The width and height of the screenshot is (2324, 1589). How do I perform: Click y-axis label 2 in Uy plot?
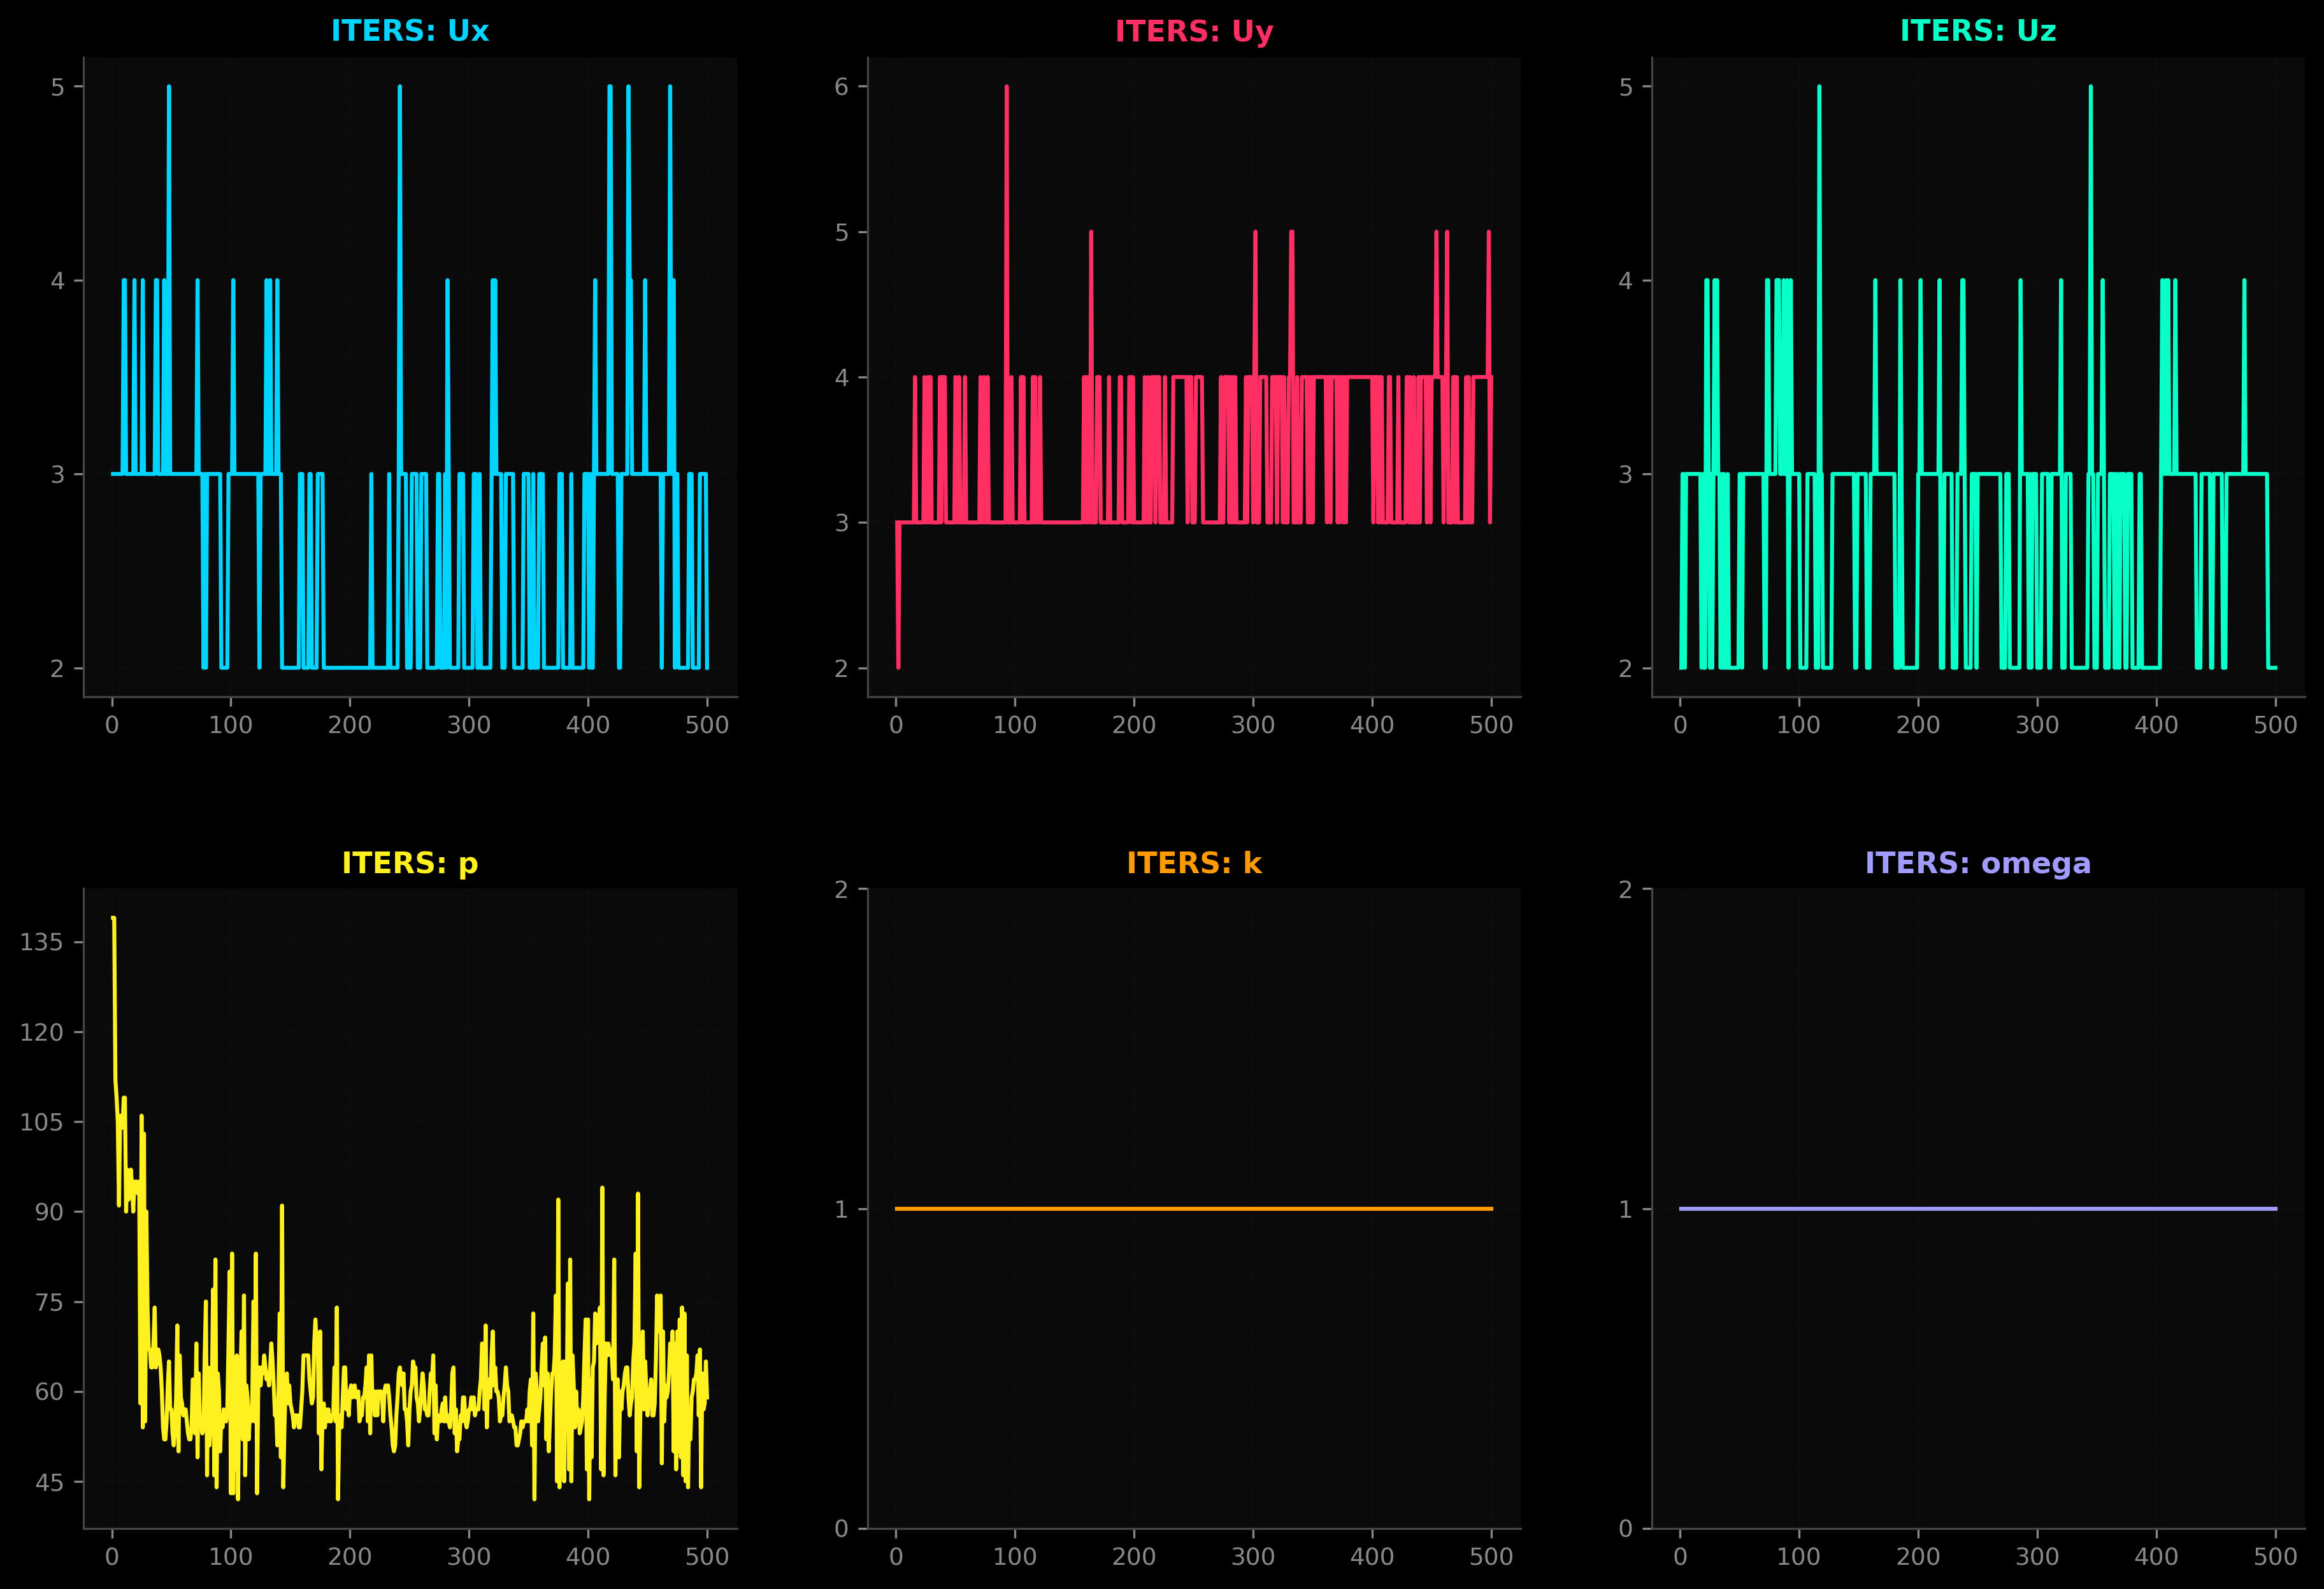coord(841,668)
